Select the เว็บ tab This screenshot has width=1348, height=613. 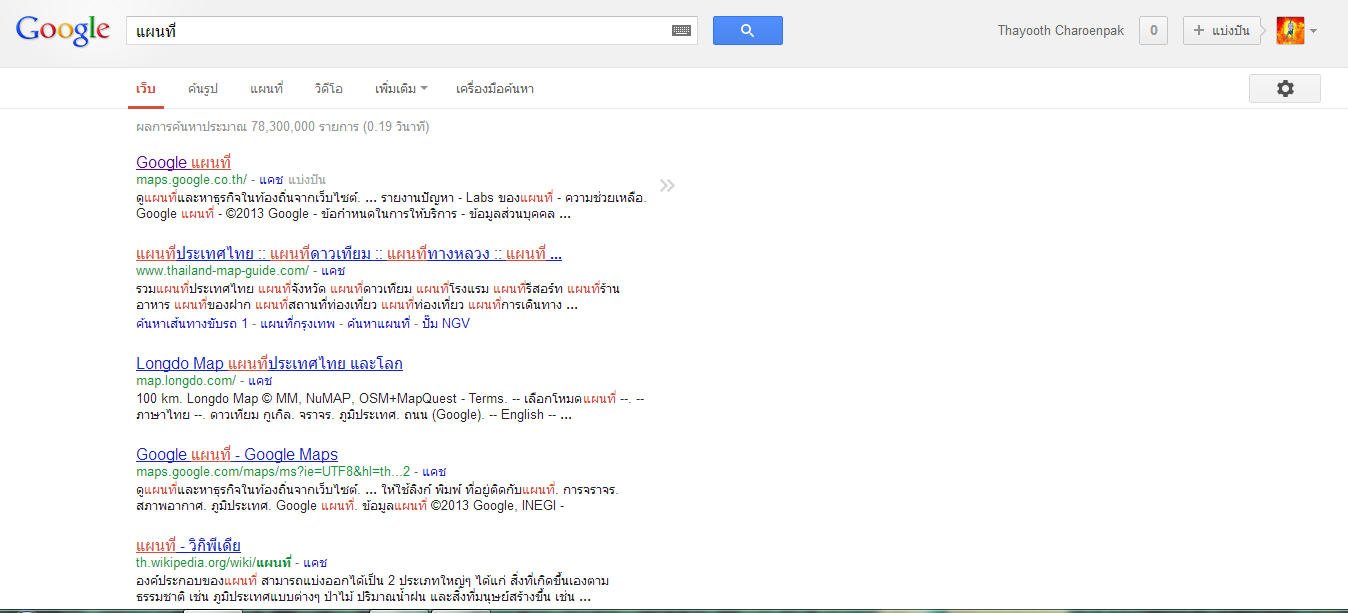146,89
